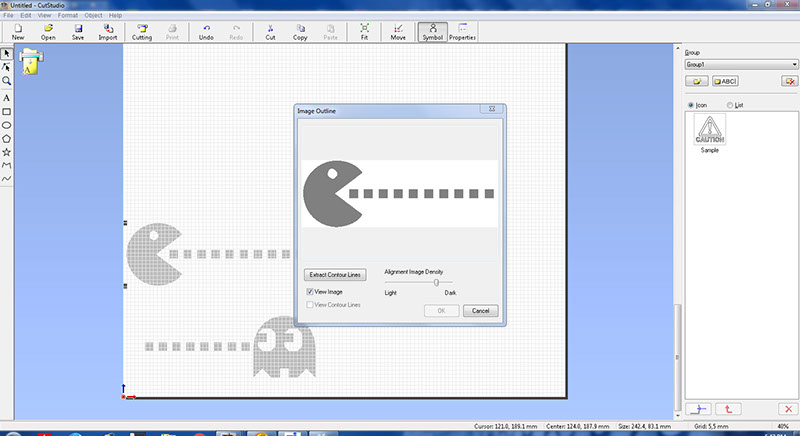This screenshot has height=436, width=800.
Task: Select the freehand curve tool
Action: point(7,178)
